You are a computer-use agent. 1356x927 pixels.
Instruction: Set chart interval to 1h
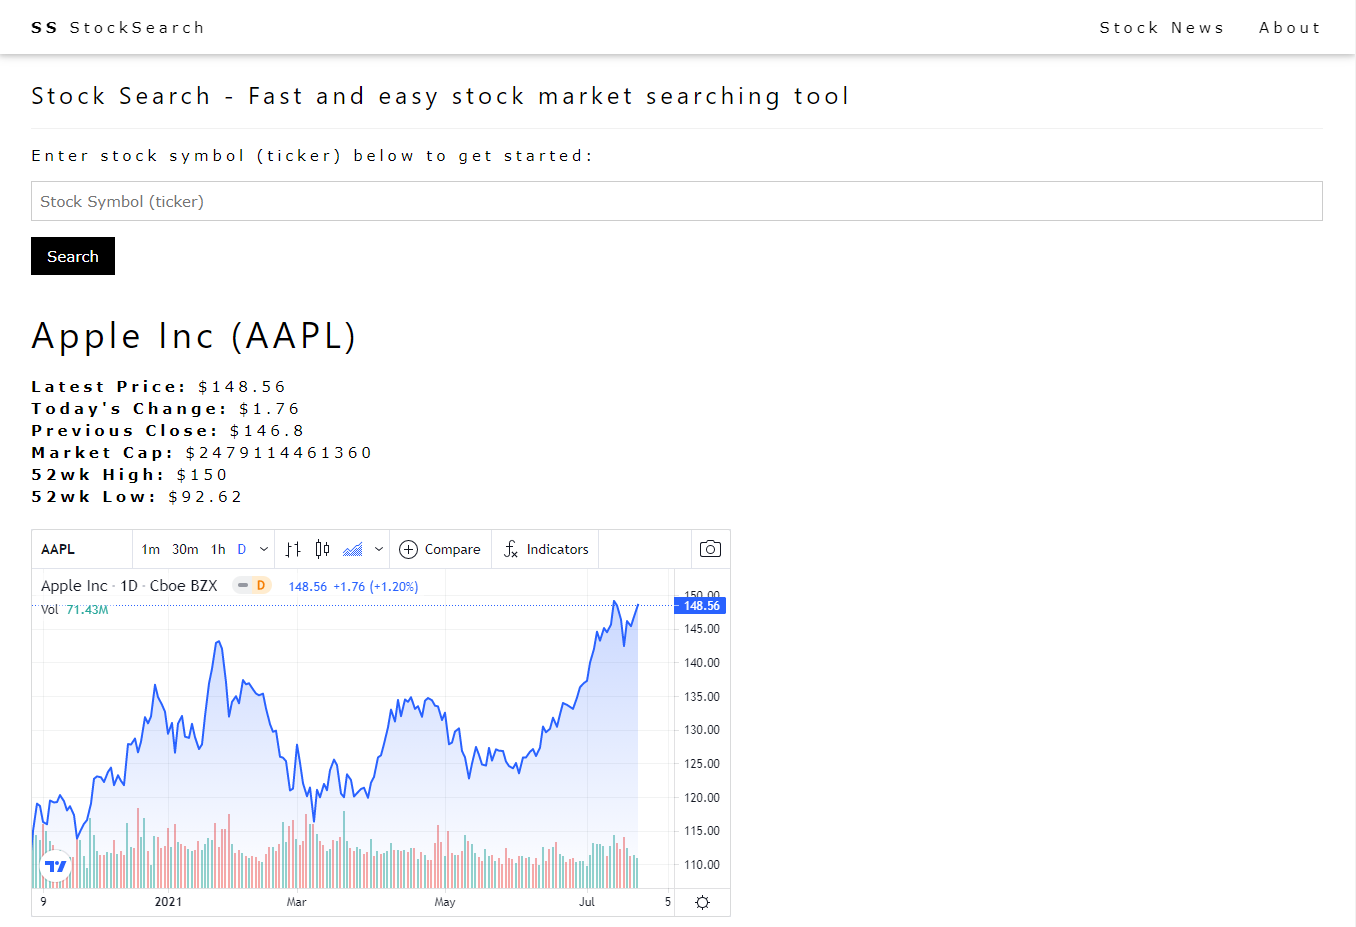click(x=218, y=549)
